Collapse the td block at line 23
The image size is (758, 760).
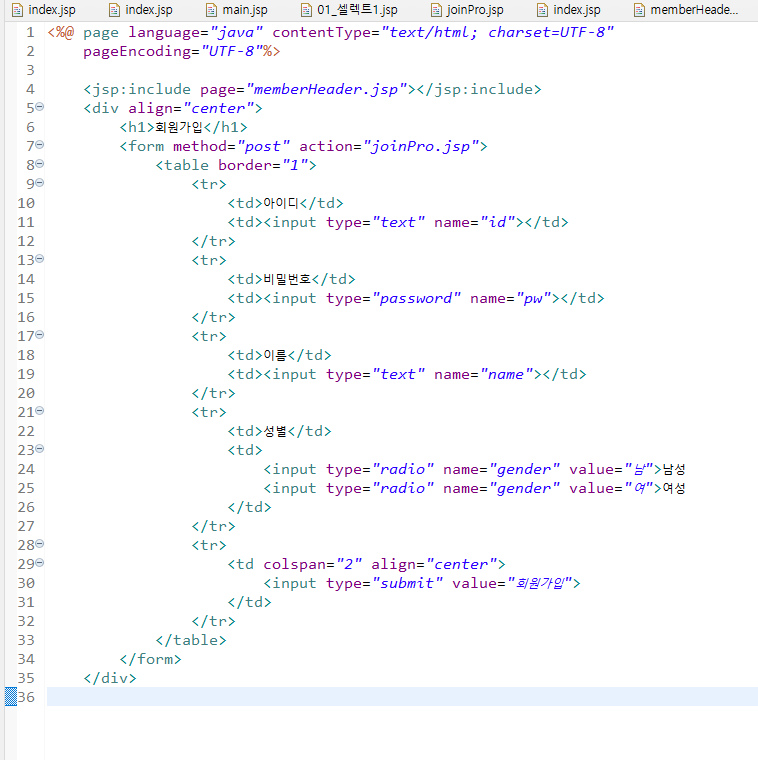[40, 448]
